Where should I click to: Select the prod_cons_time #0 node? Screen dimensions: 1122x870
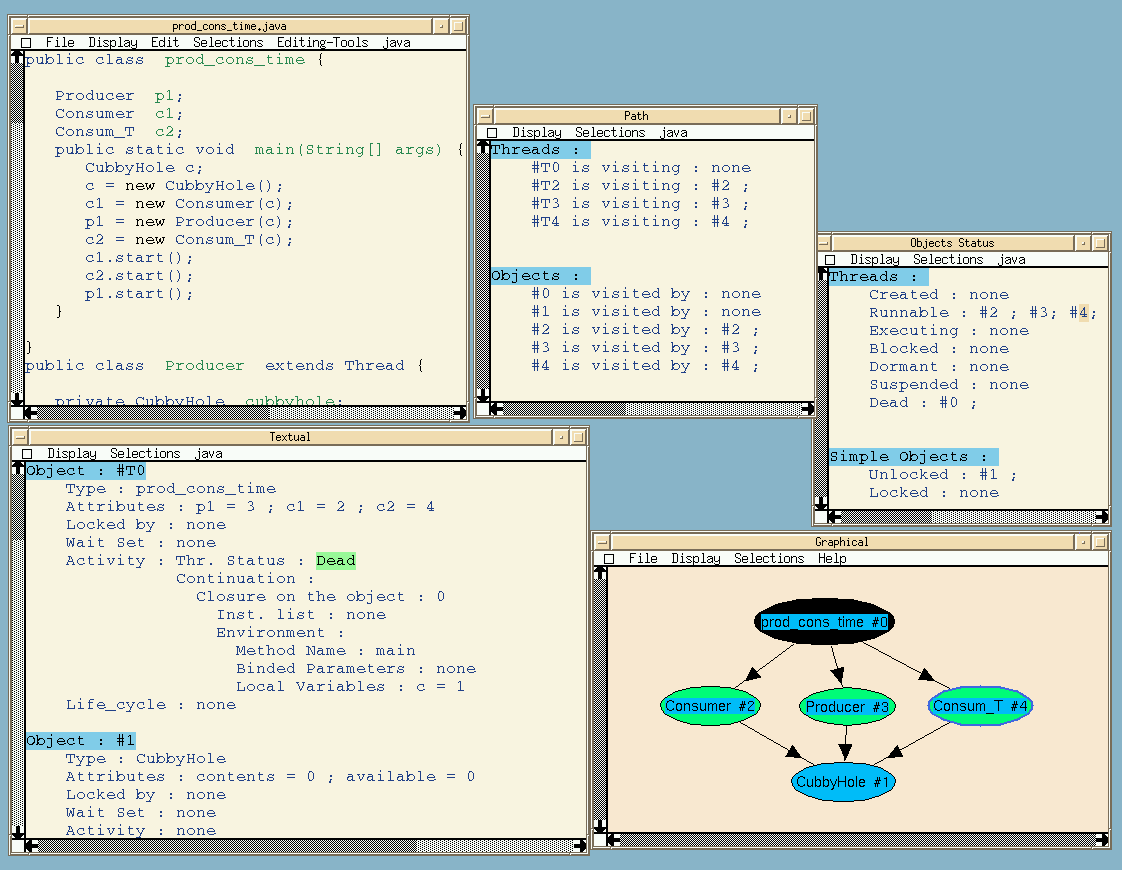824,622
